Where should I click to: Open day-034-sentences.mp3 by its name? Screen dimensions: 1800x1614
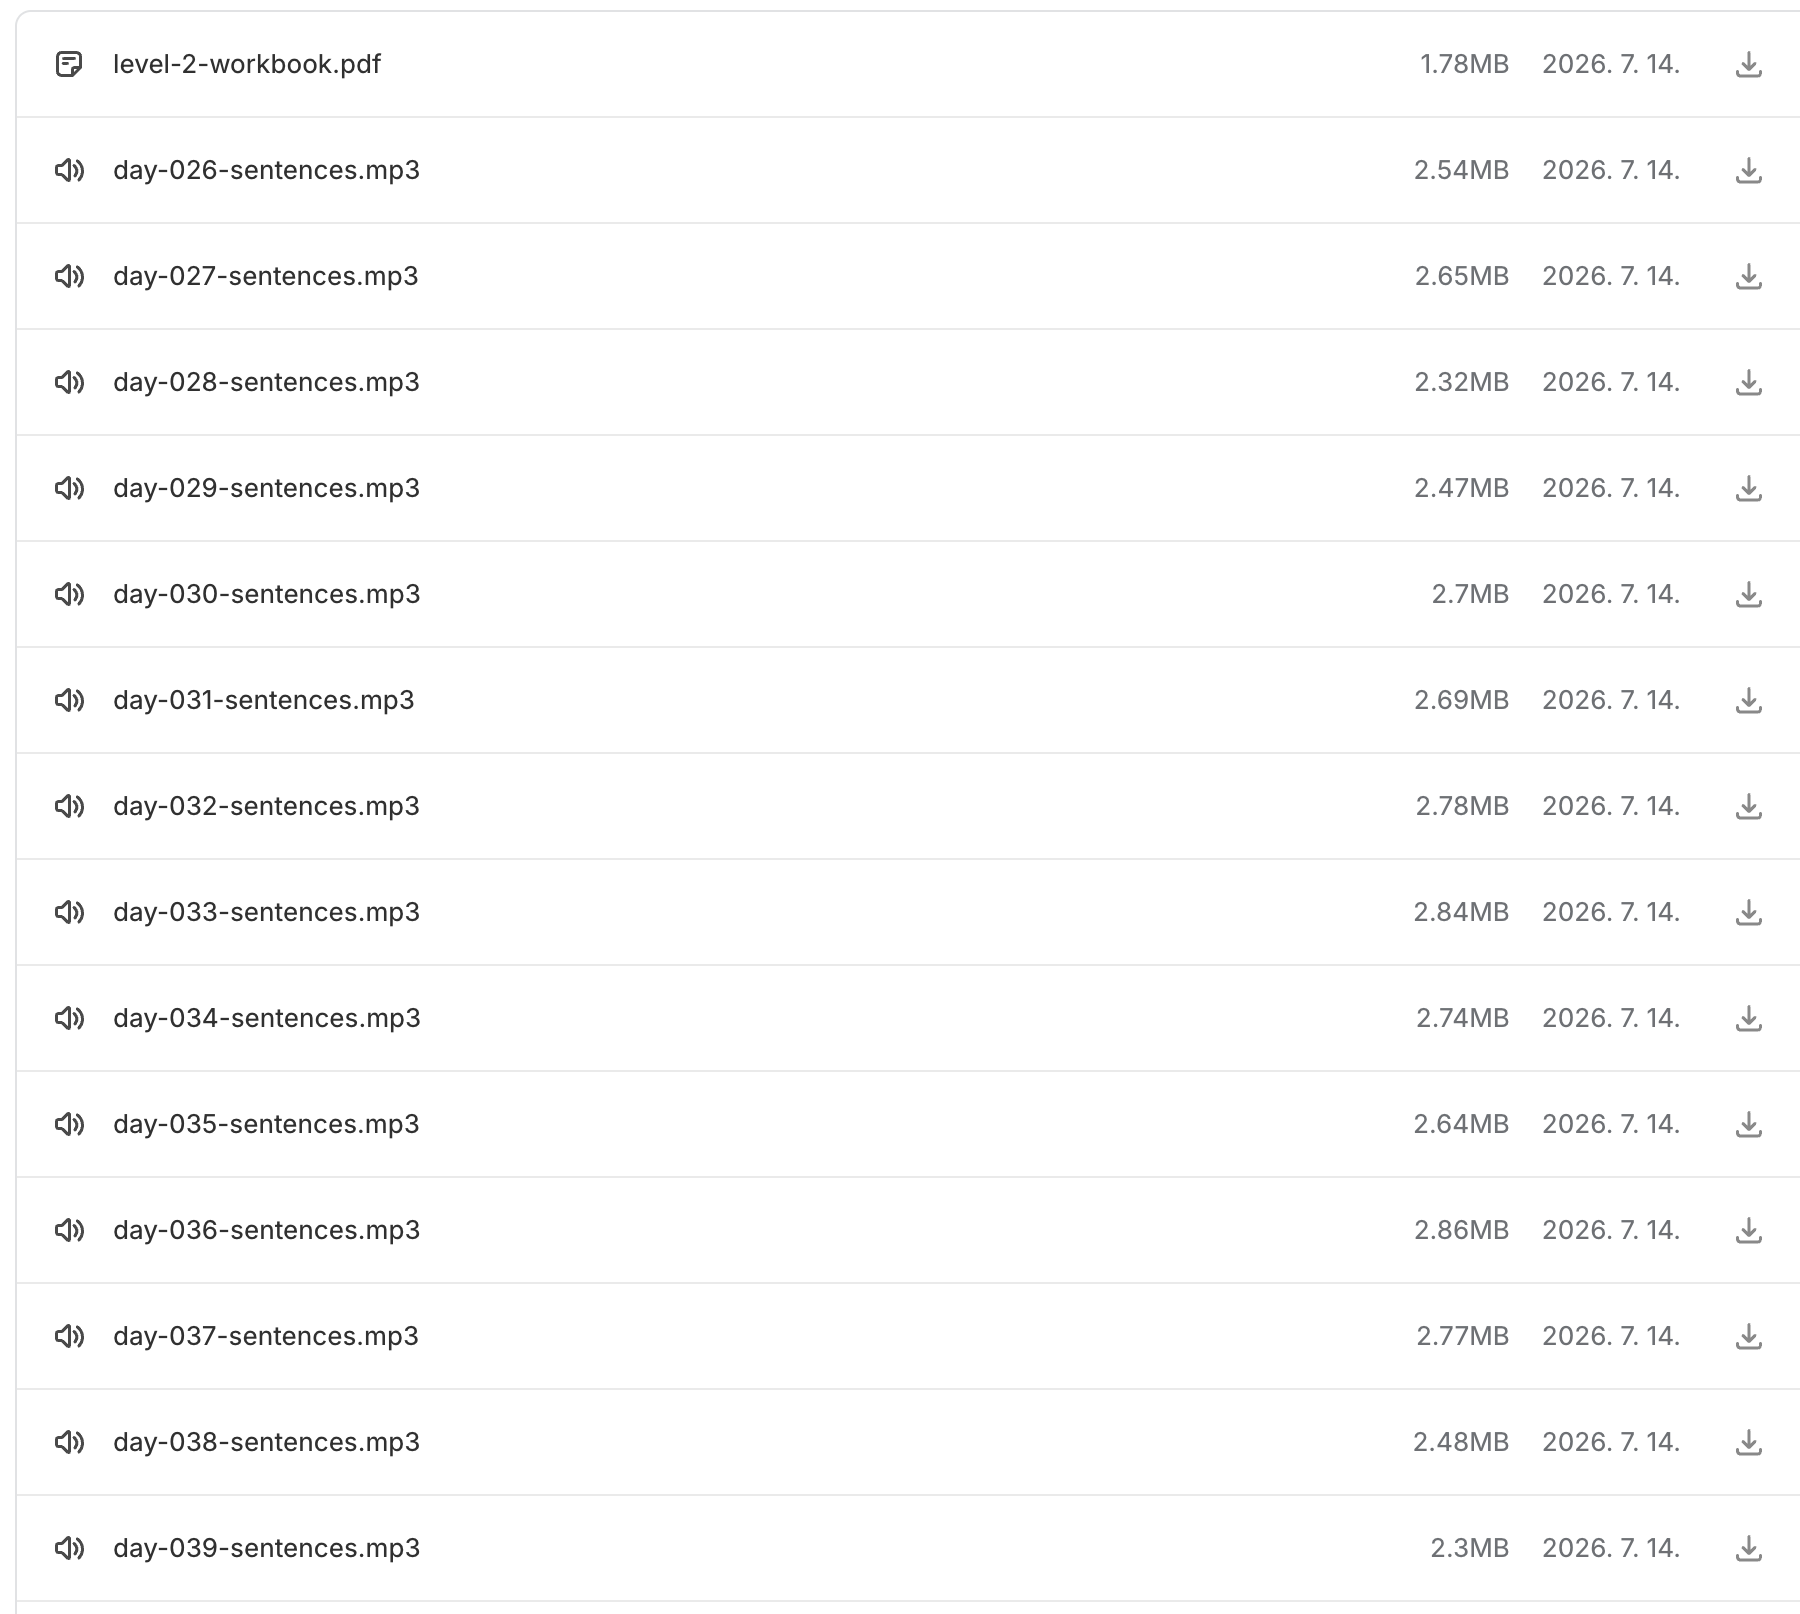267,1018
